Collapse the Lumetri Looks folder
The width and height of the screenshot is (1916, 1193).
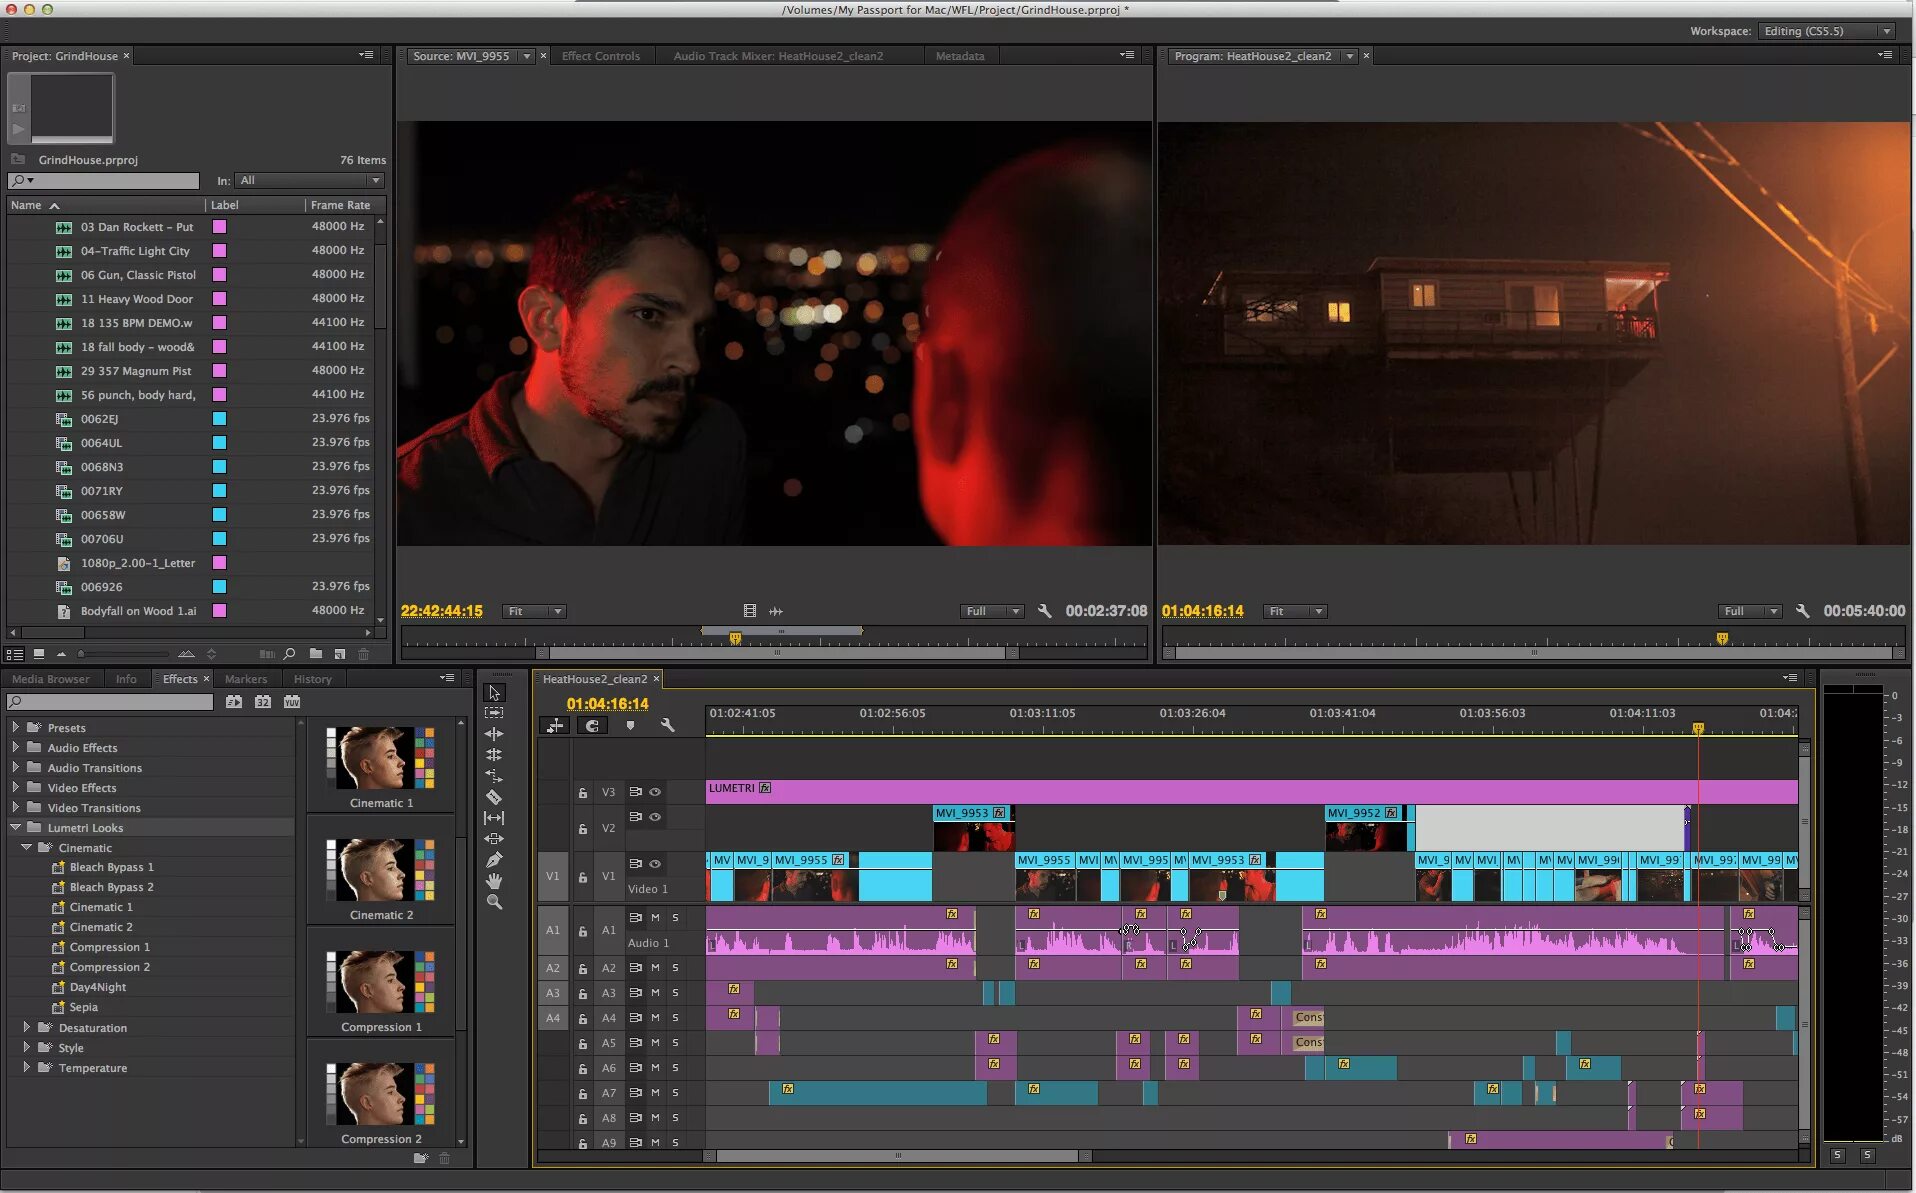coord(16,827)
